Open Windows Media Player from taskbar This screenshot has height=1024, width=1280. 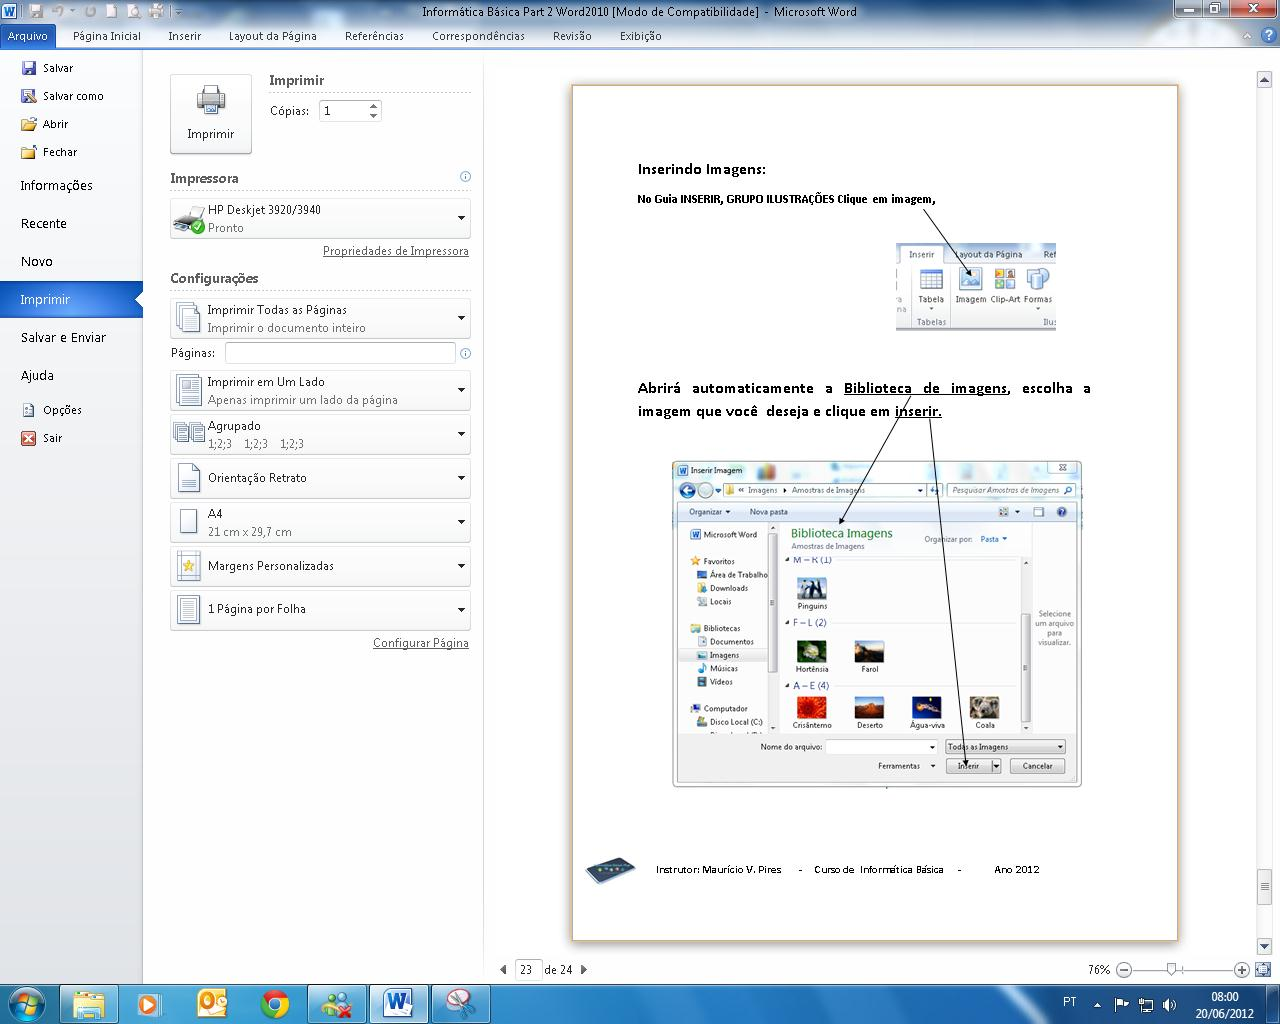(151, 1003)
